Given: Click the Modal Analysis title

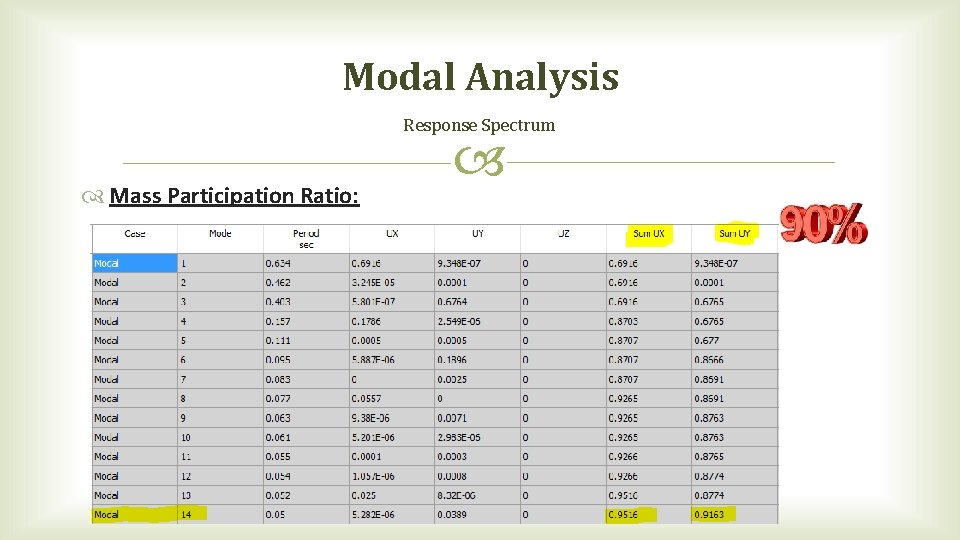Looking at the screenshot, I should point(481,77).
